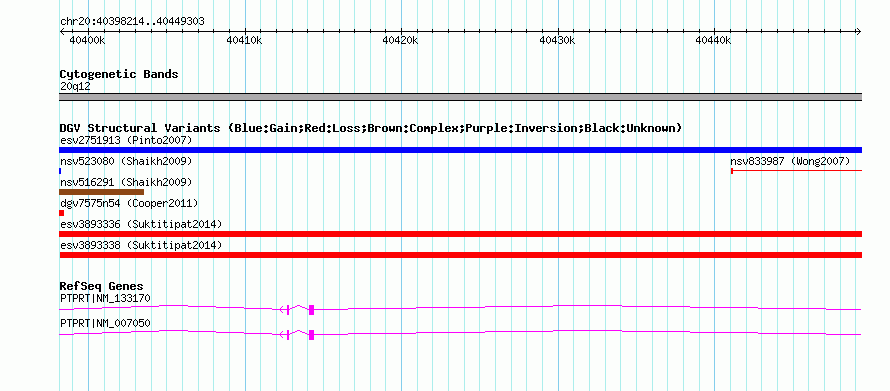Click the RefSeq Genes track title
The height and width of the screenshot is (391, 890).
(x=102, y=287)
